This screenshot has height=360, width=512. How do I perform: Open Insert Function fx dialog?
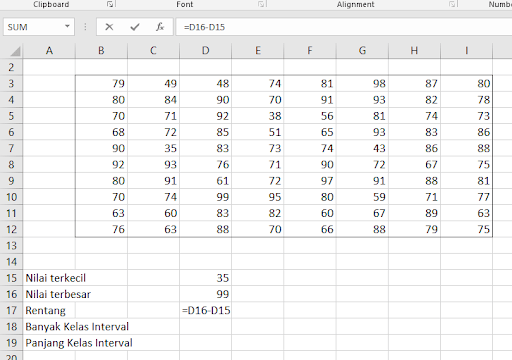click(160, 27)
